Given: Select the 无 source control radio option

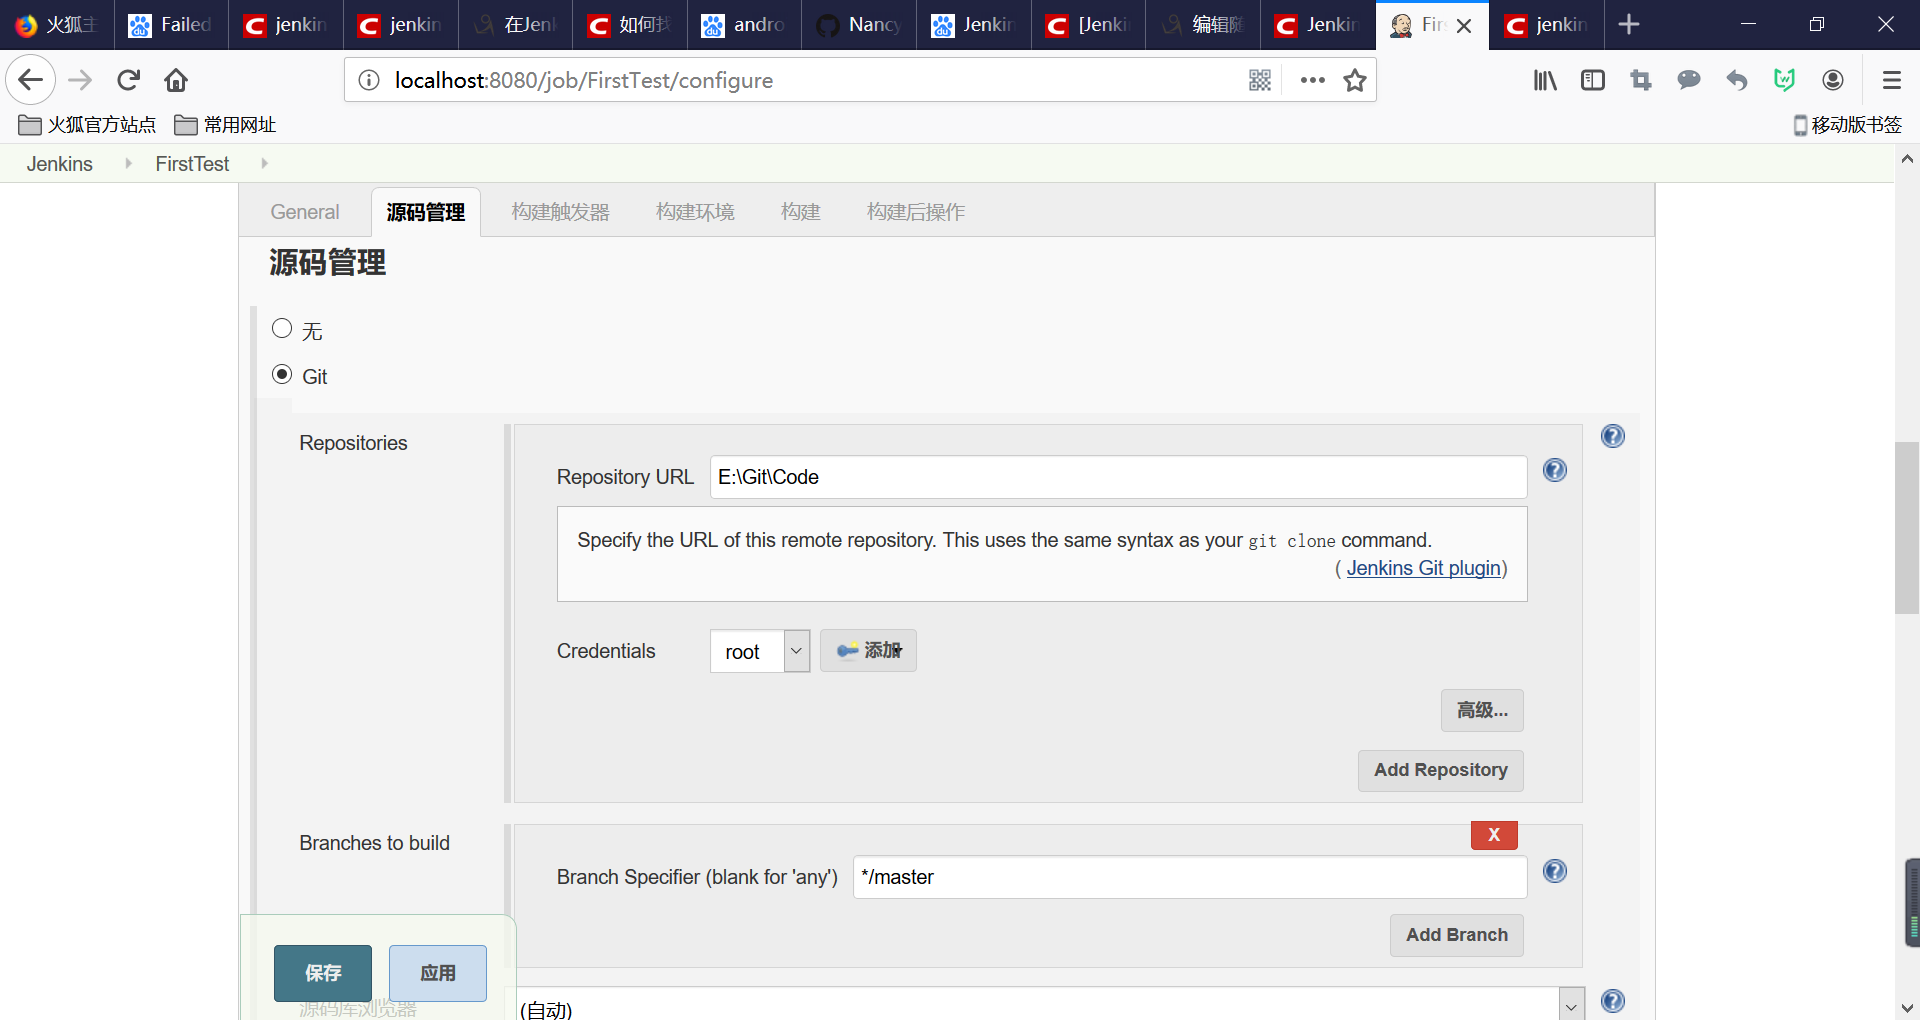Looking at the screenshot, I should coord(282,329).
